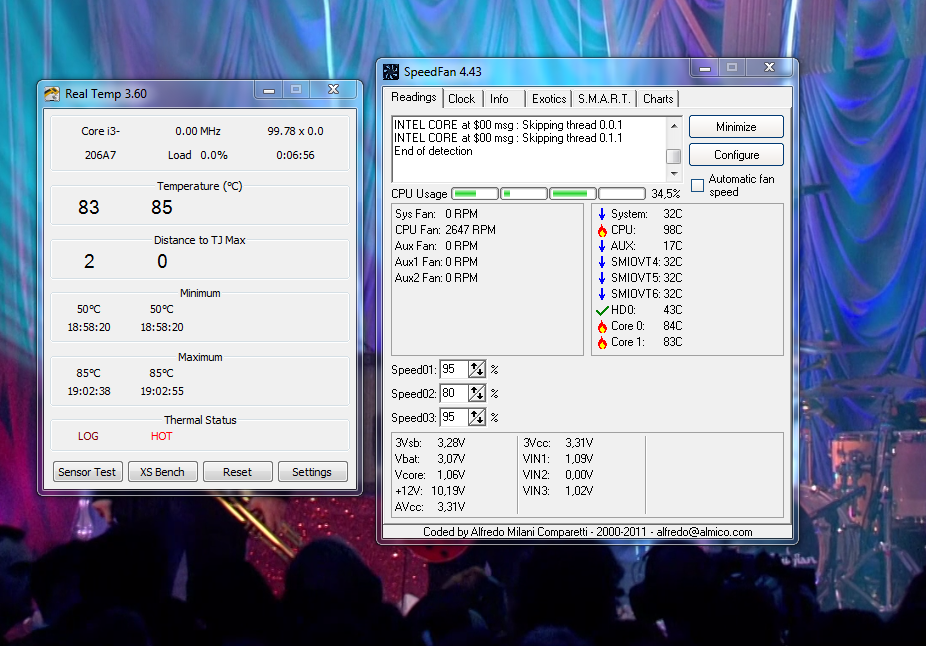Screen dimensions: 926x646
Task: Switch to the Charts tab
Action: coord(658,99)
